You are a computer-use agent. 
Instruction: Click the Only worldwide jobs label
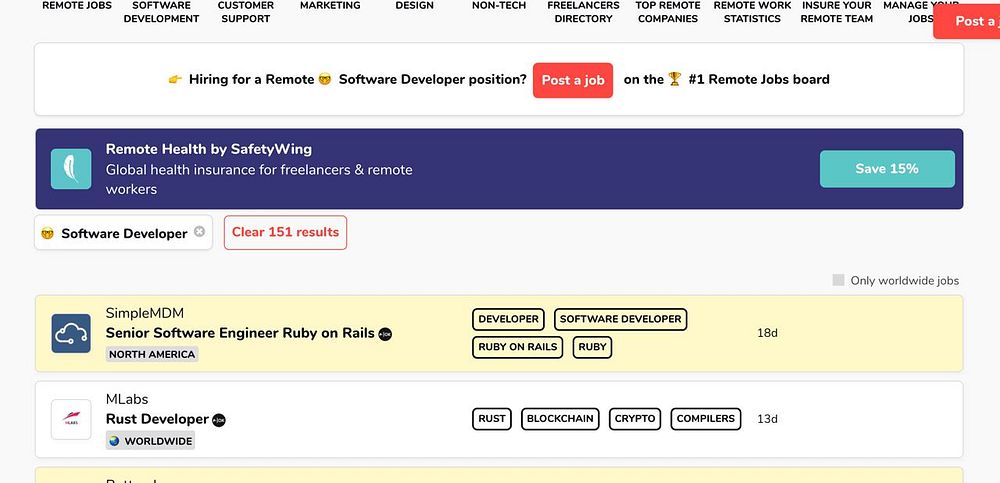tap(904, 281)
